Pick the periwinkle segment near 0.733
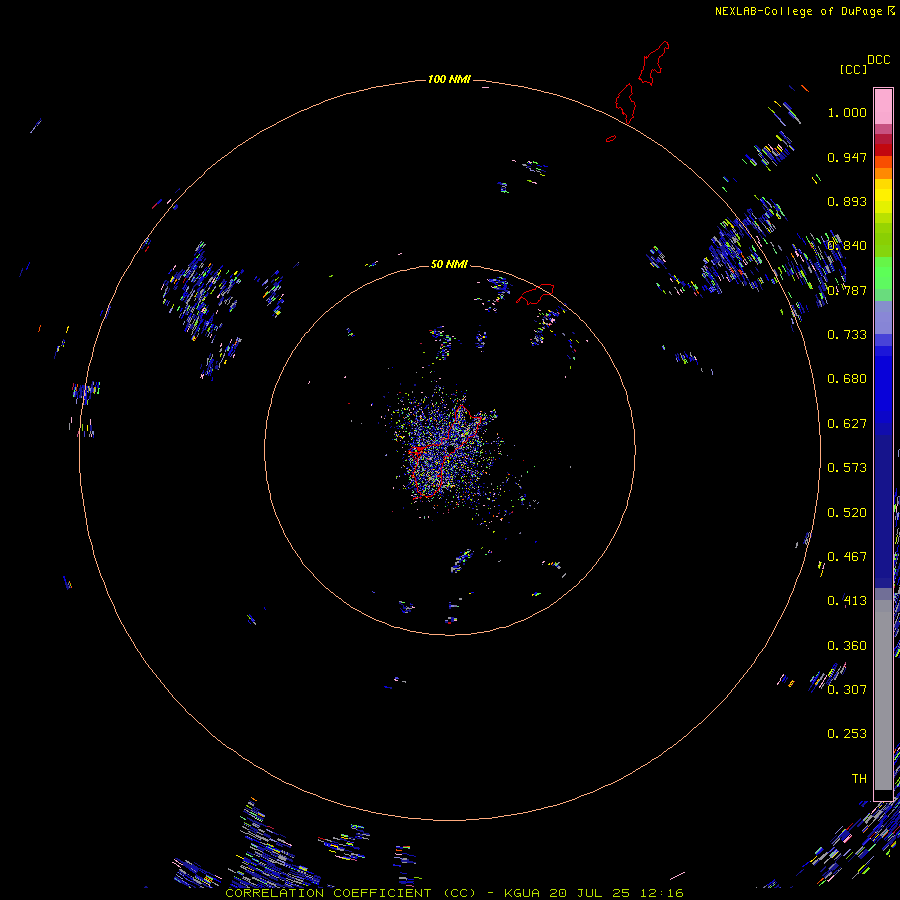900x900 pixels. (x=883, y=317)
